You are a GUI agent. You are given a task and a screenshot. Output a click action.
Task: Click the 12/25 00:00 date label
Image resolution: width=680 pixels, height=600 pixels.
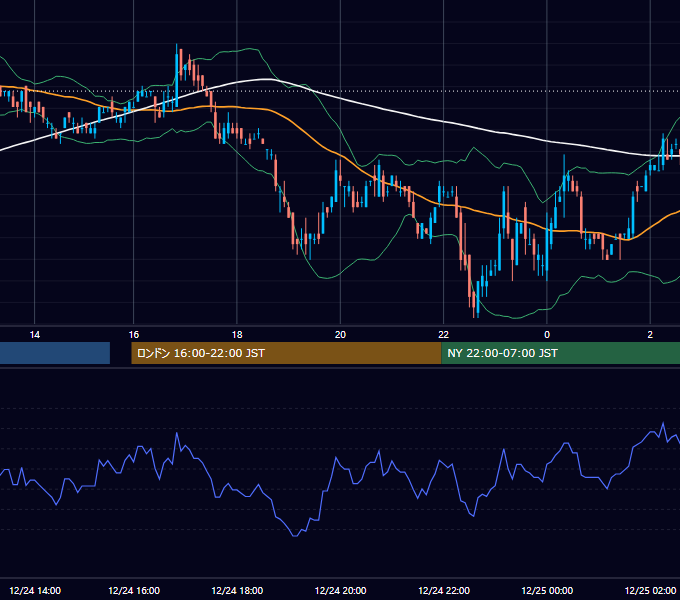(547, 590)
